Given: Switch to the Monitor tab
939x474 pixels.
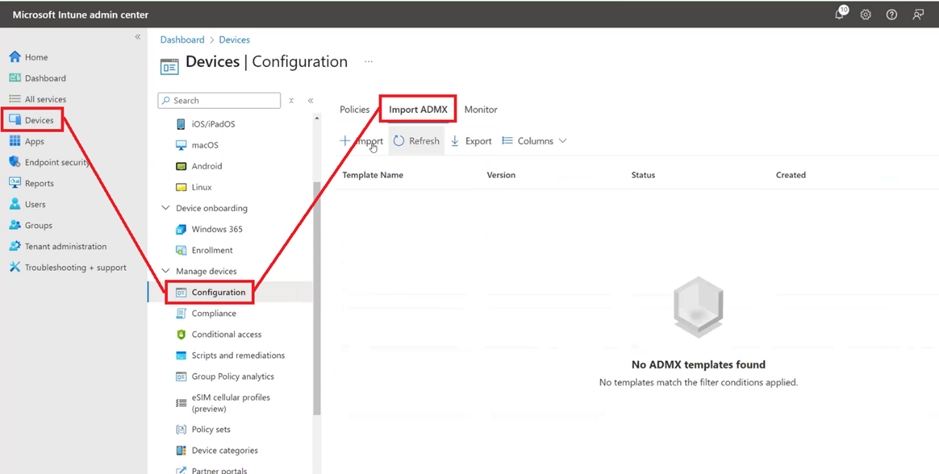Looking at the screenshot, I should click(x=481, y=109).
